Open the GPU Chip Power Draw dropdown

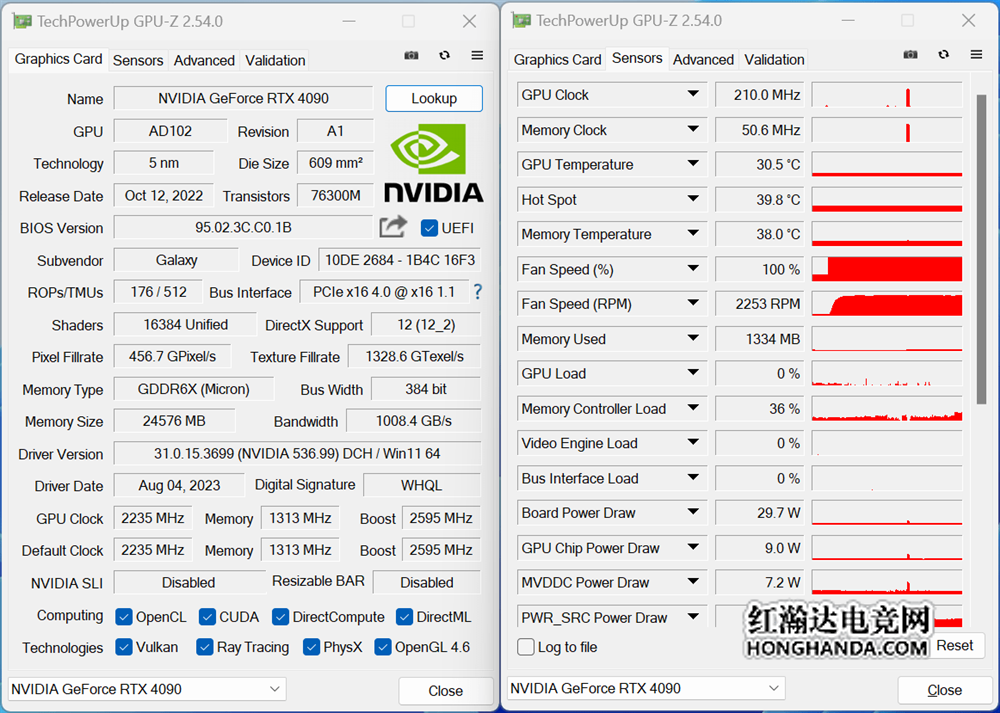tap(693, 547)
